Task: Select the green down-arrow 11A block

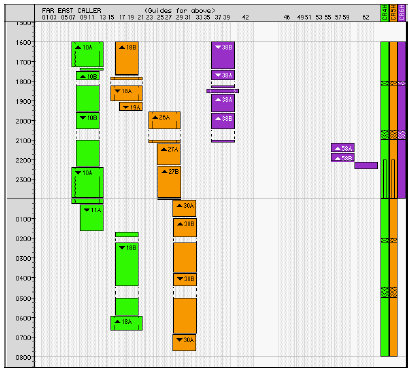Action: [92, 218]
